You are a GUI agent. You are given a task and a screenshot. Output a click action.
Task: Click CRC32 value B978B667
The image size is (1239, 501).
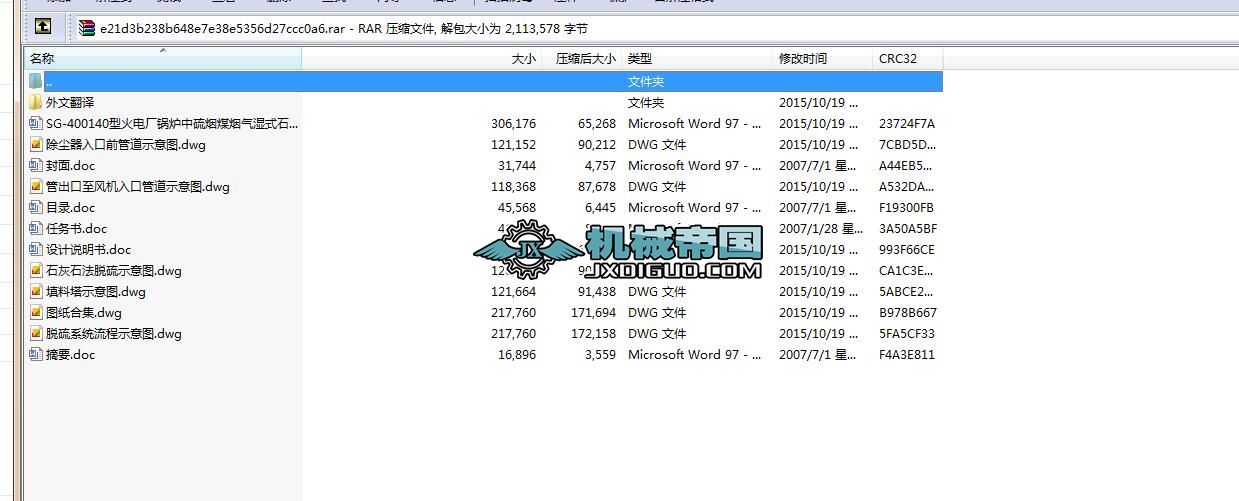908,312
